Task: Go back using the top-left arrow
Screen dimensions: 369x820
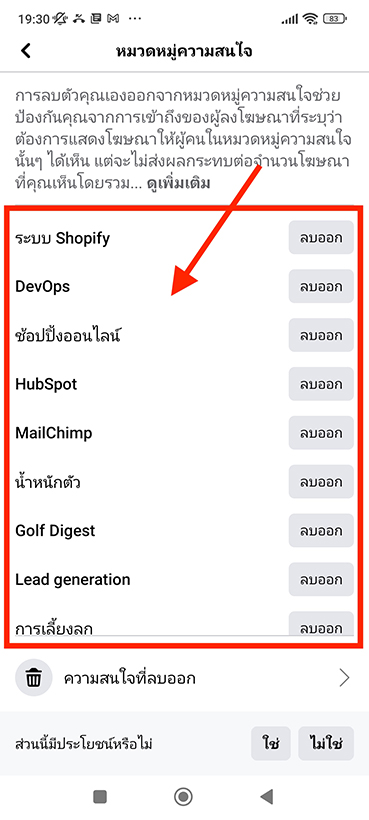Action: pyautogui.click(x=26, y=51)
